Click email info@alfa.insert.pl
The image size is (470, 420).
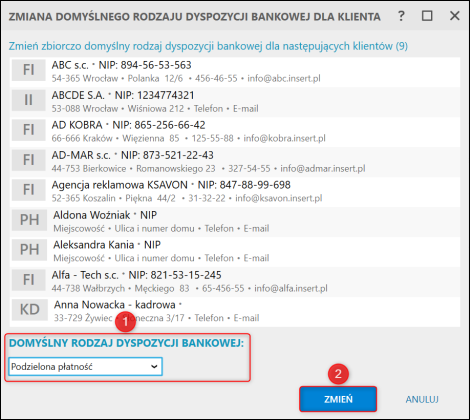point(291,288)
